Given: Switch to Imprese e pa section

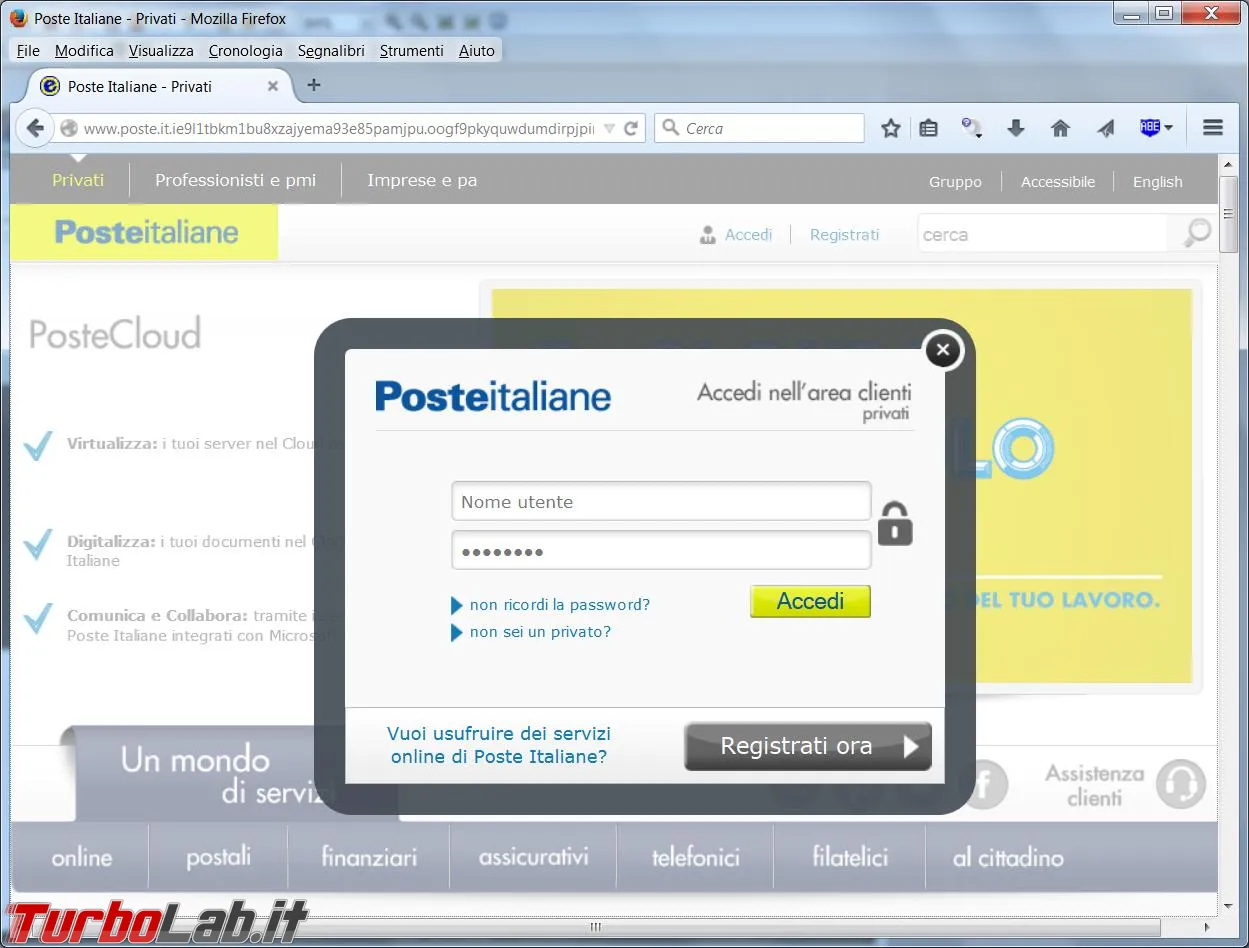Looking at the screenshot, I should tap(422, 180).
